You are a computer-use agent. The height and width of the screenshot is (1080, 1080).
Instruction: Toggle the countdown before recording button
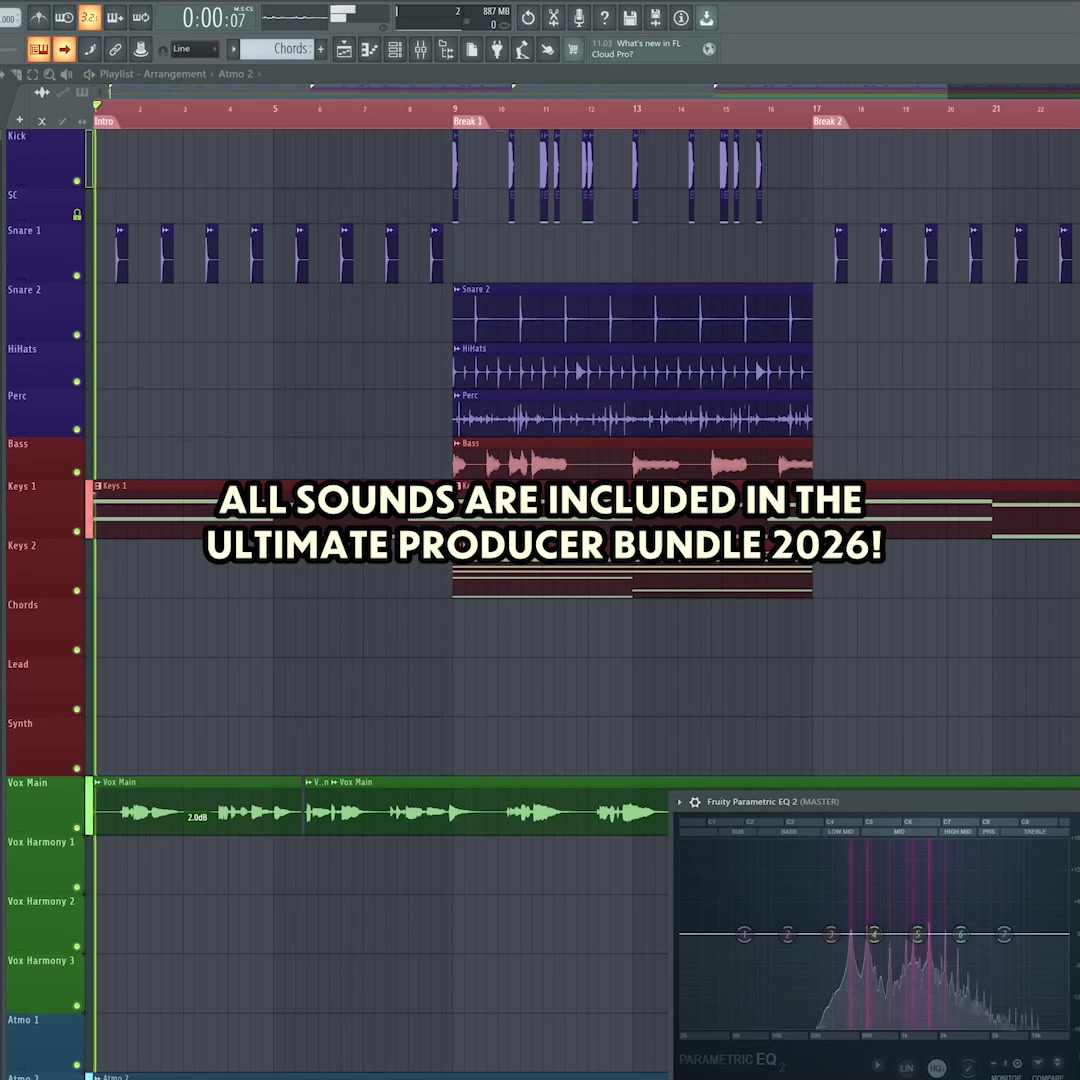click(x=90, y=17)
